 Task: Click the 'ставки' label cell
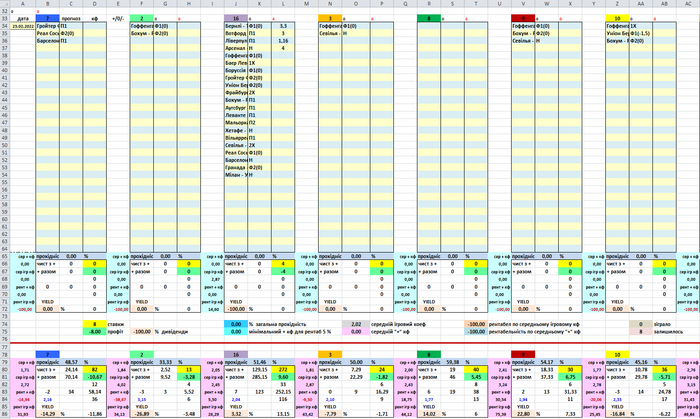pyautogui.click(x=116, y=324)
